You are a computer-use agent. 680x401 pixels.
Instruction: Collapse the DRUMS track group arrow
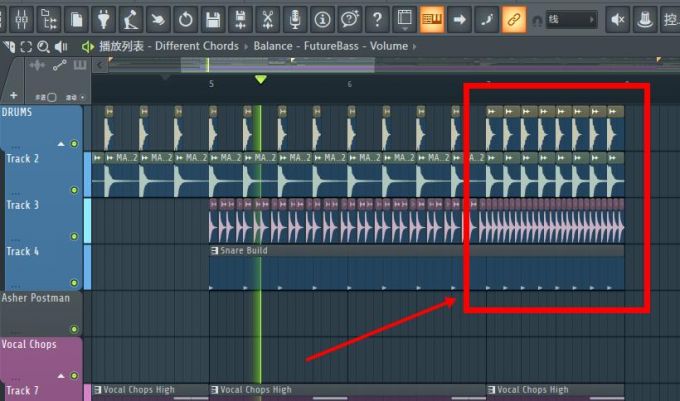click(x=61, y=144)
